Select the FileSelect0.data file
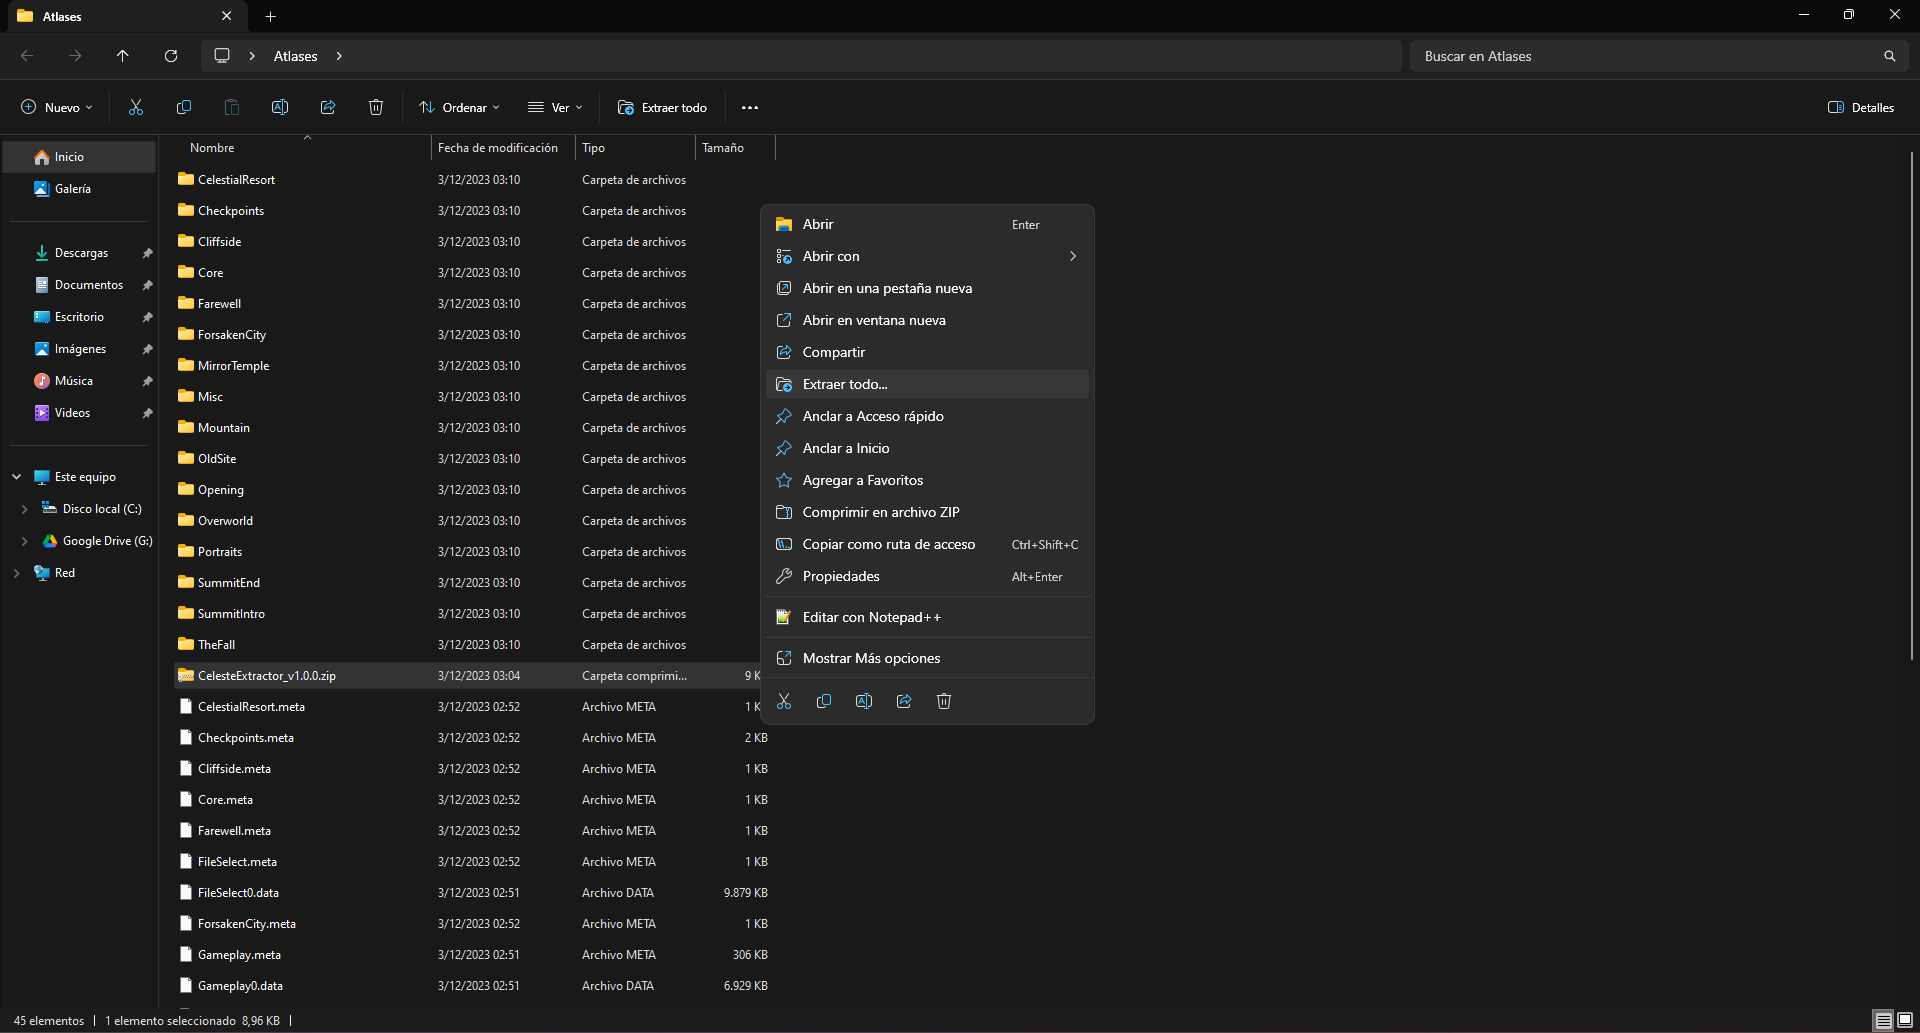The image size is (1920, 1033). click(x=474, y=893)
